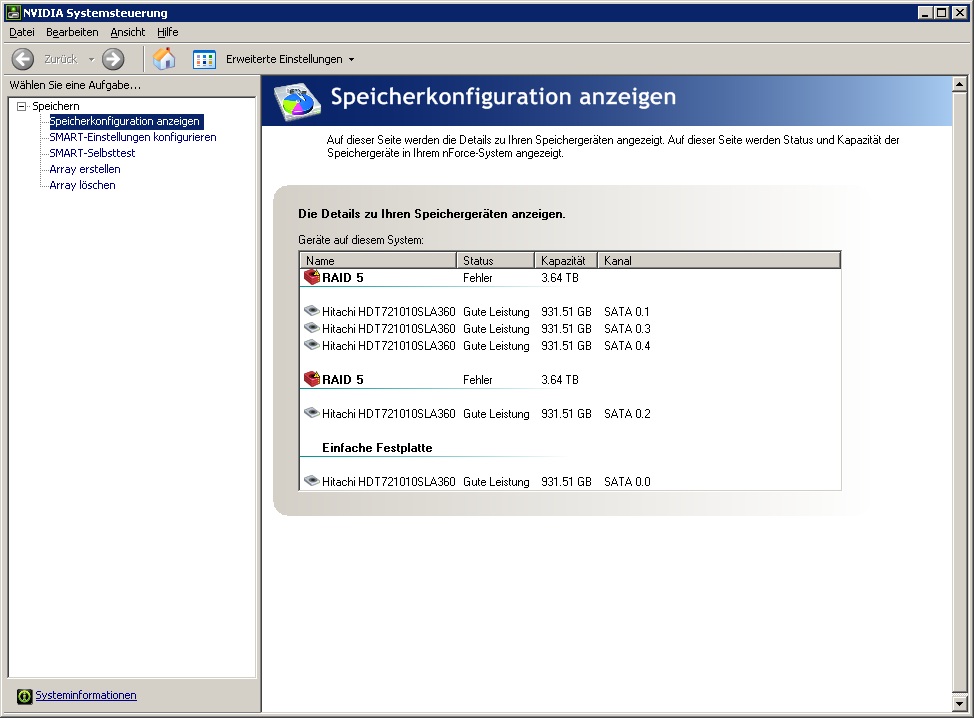Click the drive icon for SATA 0.1
The image size is (975, 718).
(312, 310)
